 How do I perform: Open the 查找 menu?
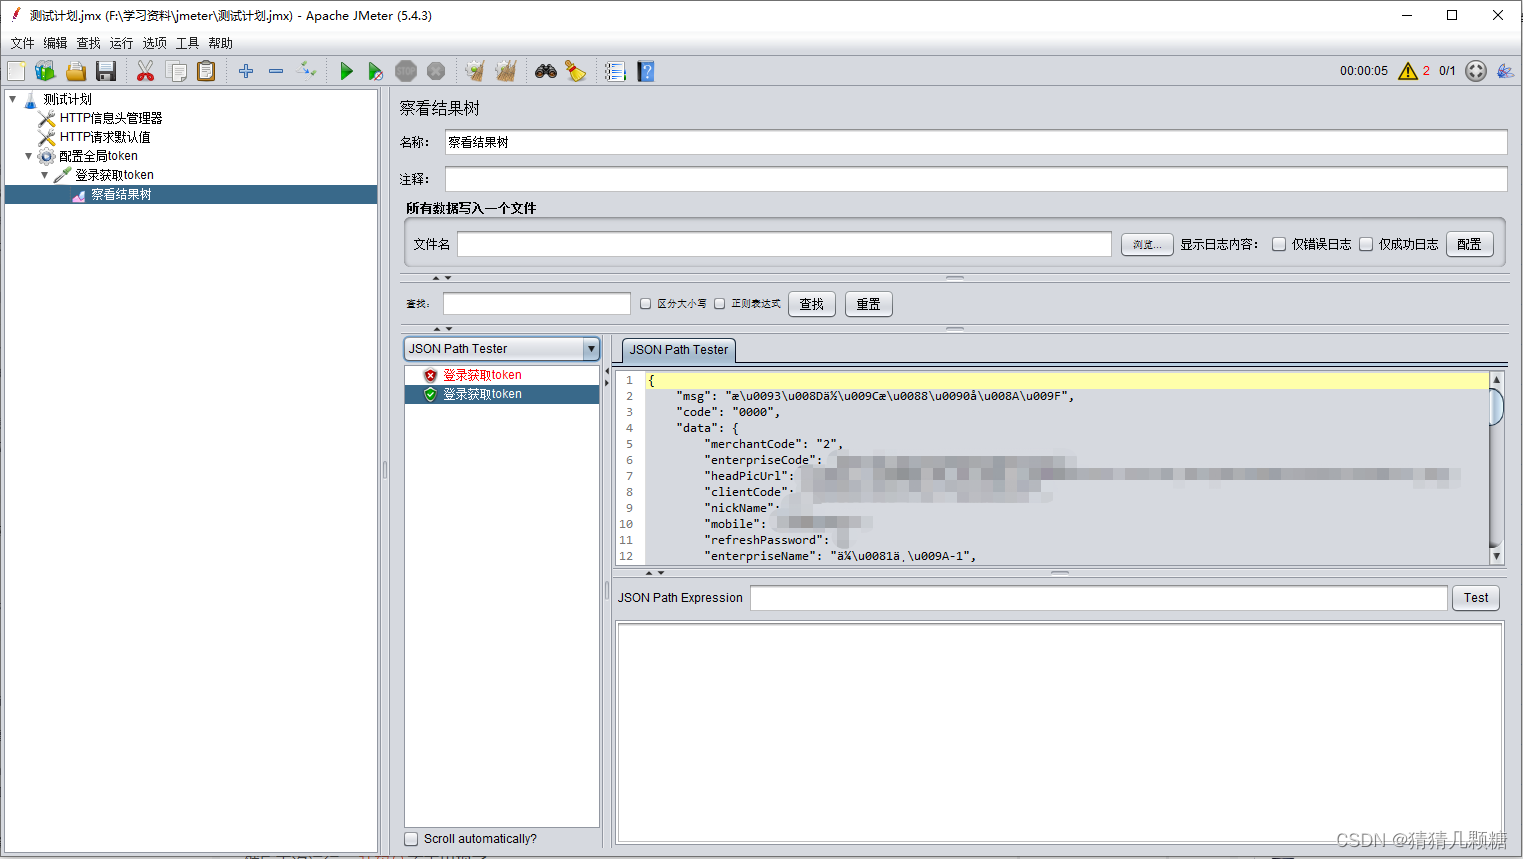[x=88, y=43]
